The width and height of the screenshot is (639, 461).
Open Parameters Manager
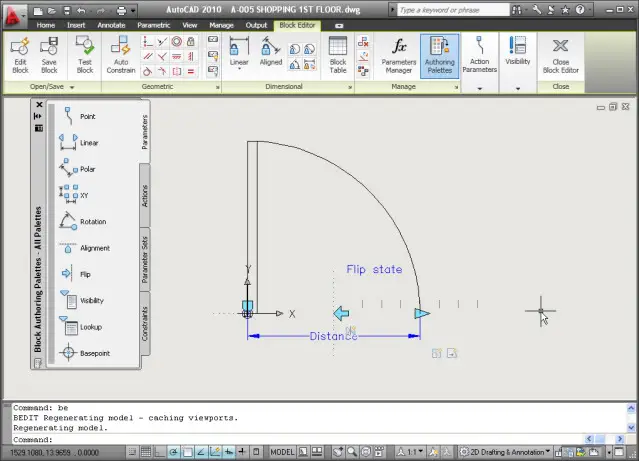tap(399, 56)
